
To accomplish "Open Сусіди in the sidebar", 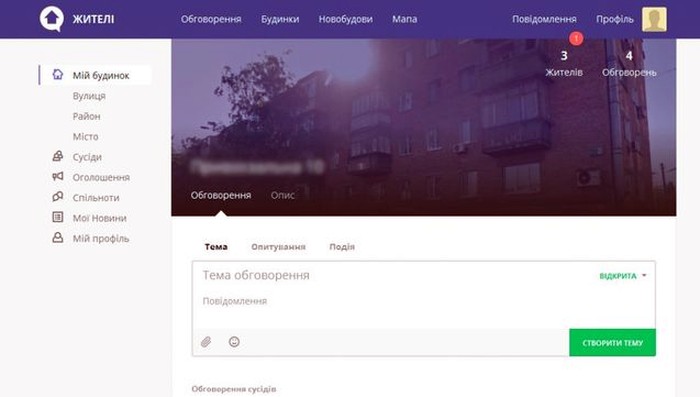I will (87, 157).
